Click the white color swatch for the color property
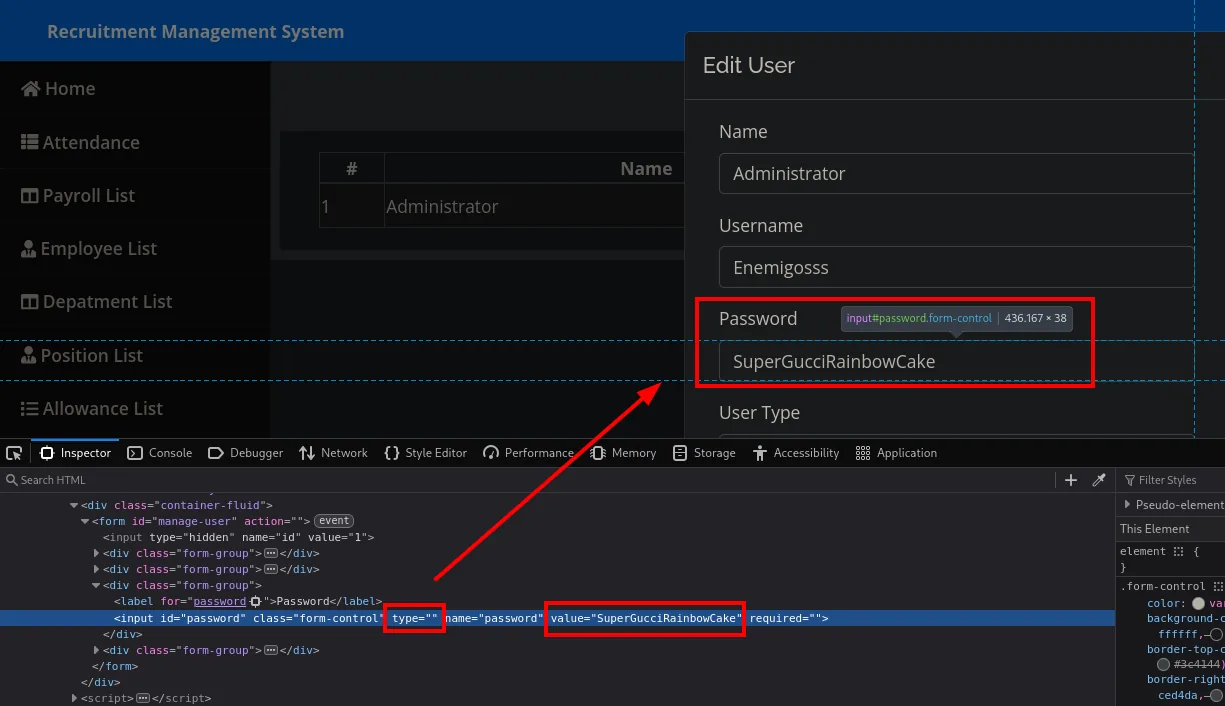 tap(1198, 603)
